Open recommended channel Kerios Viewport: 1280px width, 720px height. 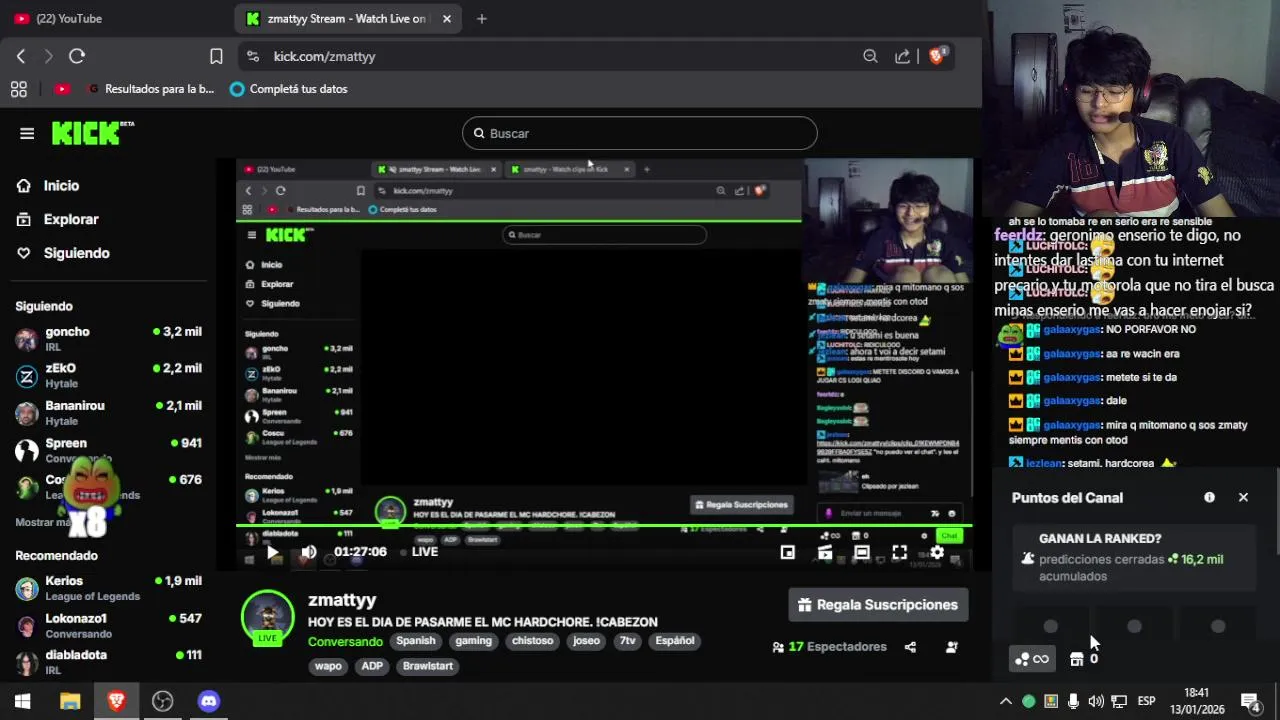108,588
